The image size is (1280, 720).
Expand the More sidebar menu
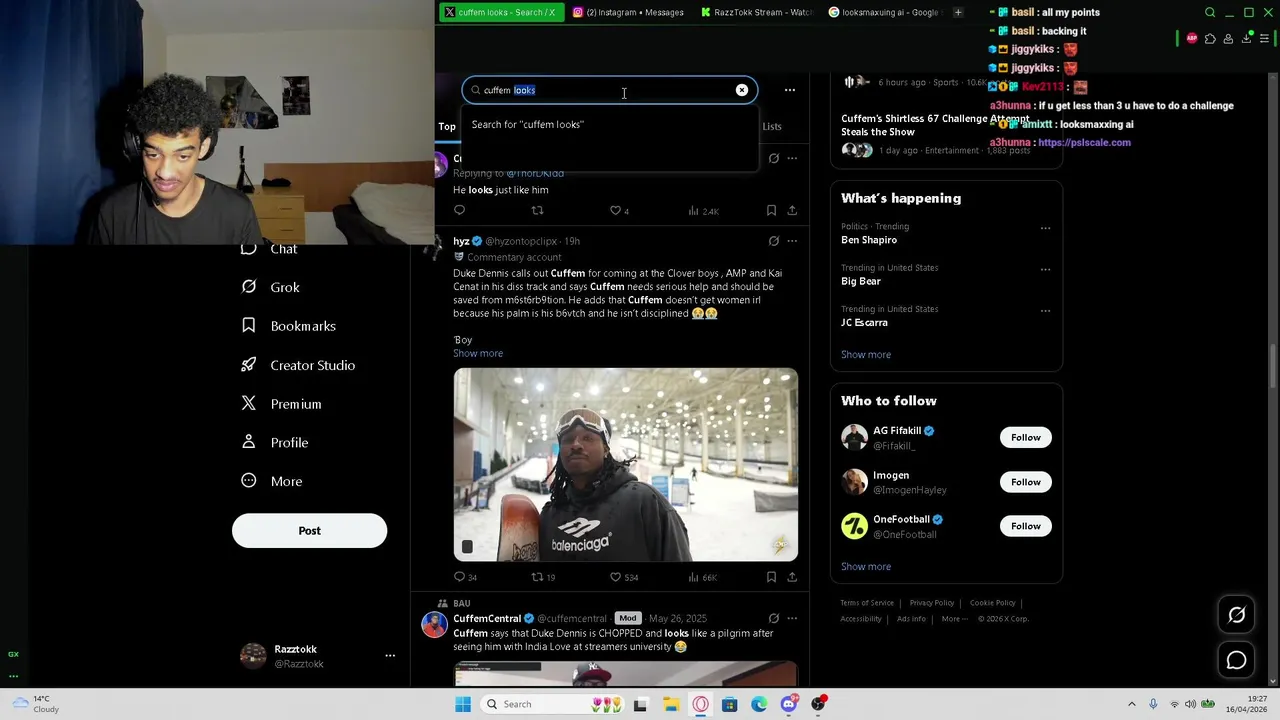pos(271,481)
